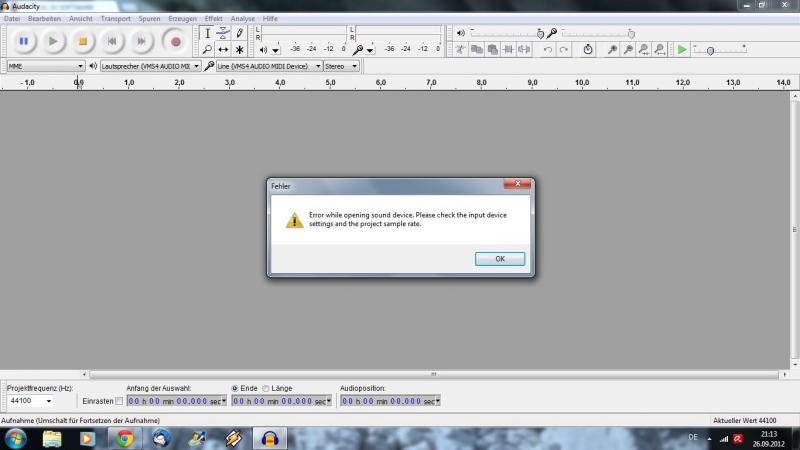Viewport: 800px width, 450px height.
Task: Click the Copy icon in edit toolbar
Action: [477, 49]
